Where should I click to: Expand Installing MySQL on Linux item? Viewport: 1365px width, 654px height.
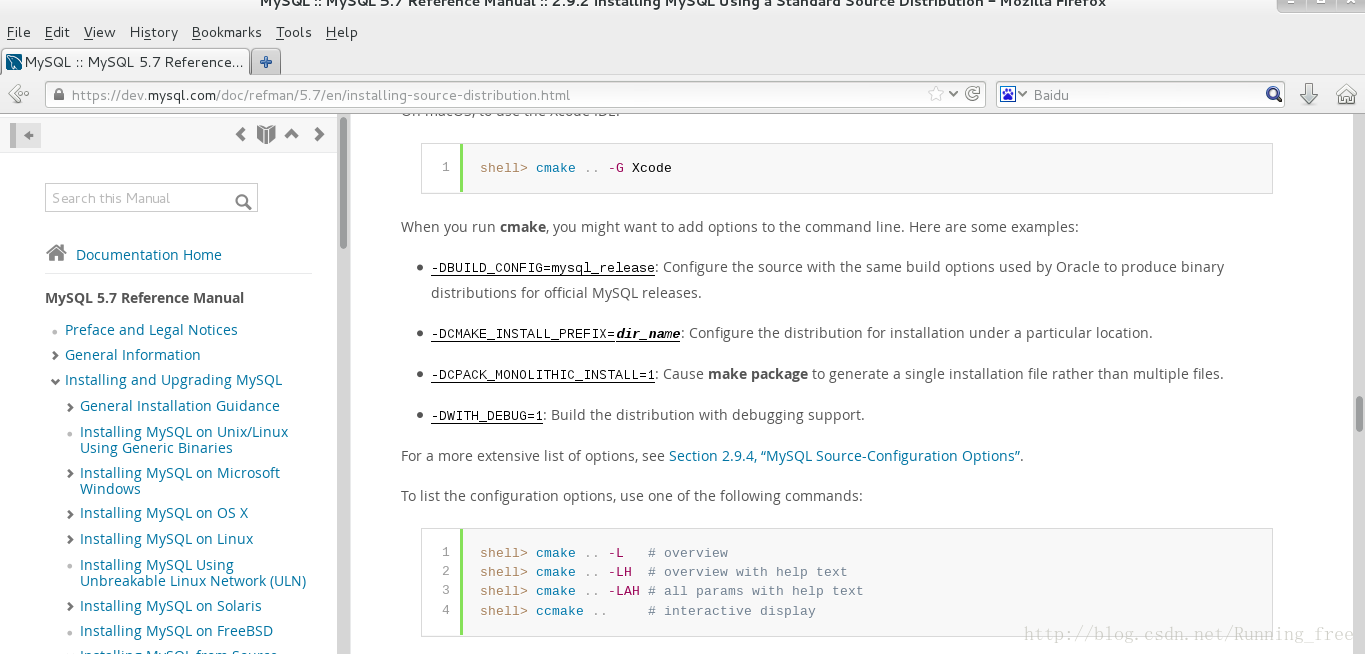[70, 540]
